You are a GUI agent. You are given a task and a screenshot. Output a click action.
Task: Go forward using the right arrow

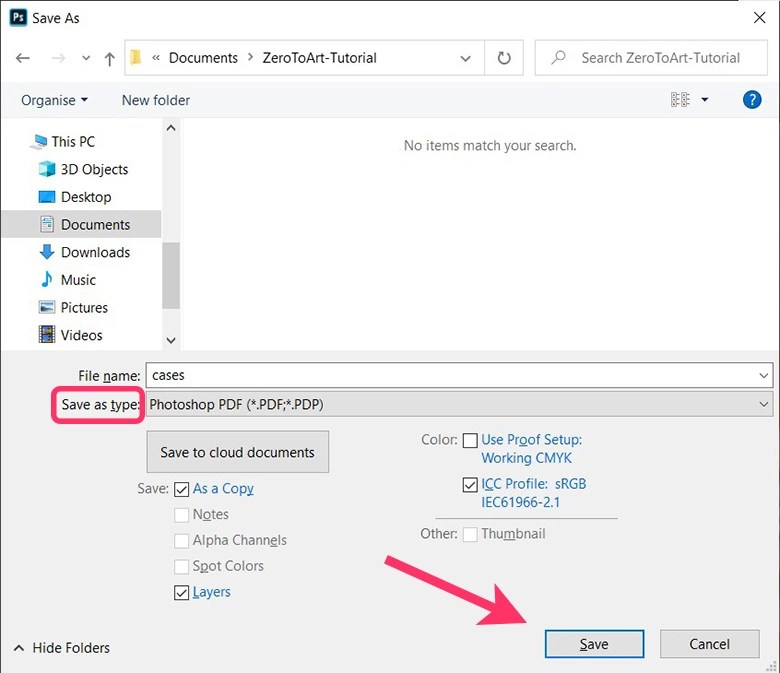(x=58, y=58)
